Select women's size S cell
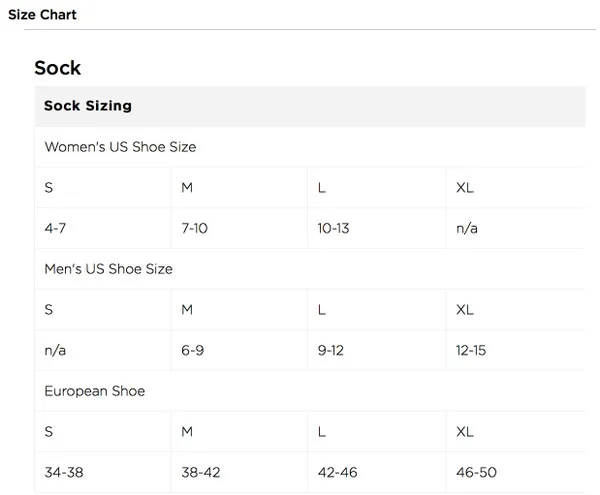The image size is (600, 495). pos(103,187)
